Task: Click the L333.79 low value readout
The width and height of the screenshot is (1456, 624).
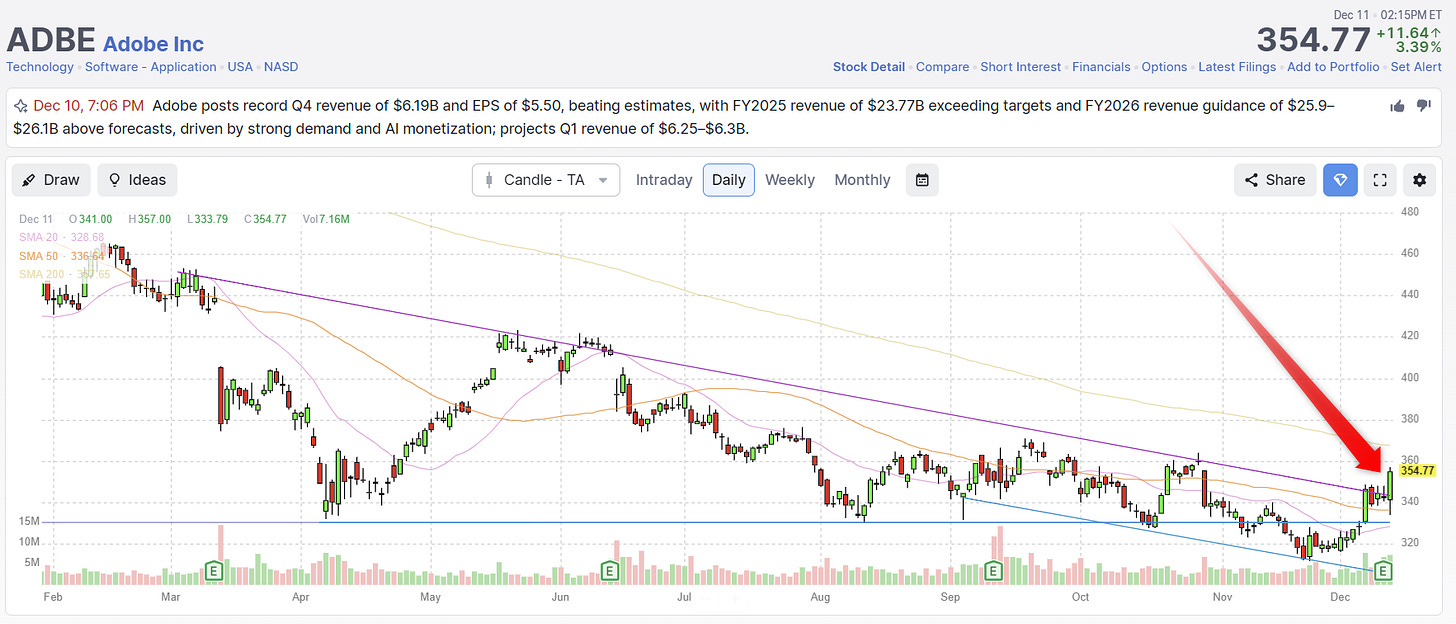Action: coord(210,219)
